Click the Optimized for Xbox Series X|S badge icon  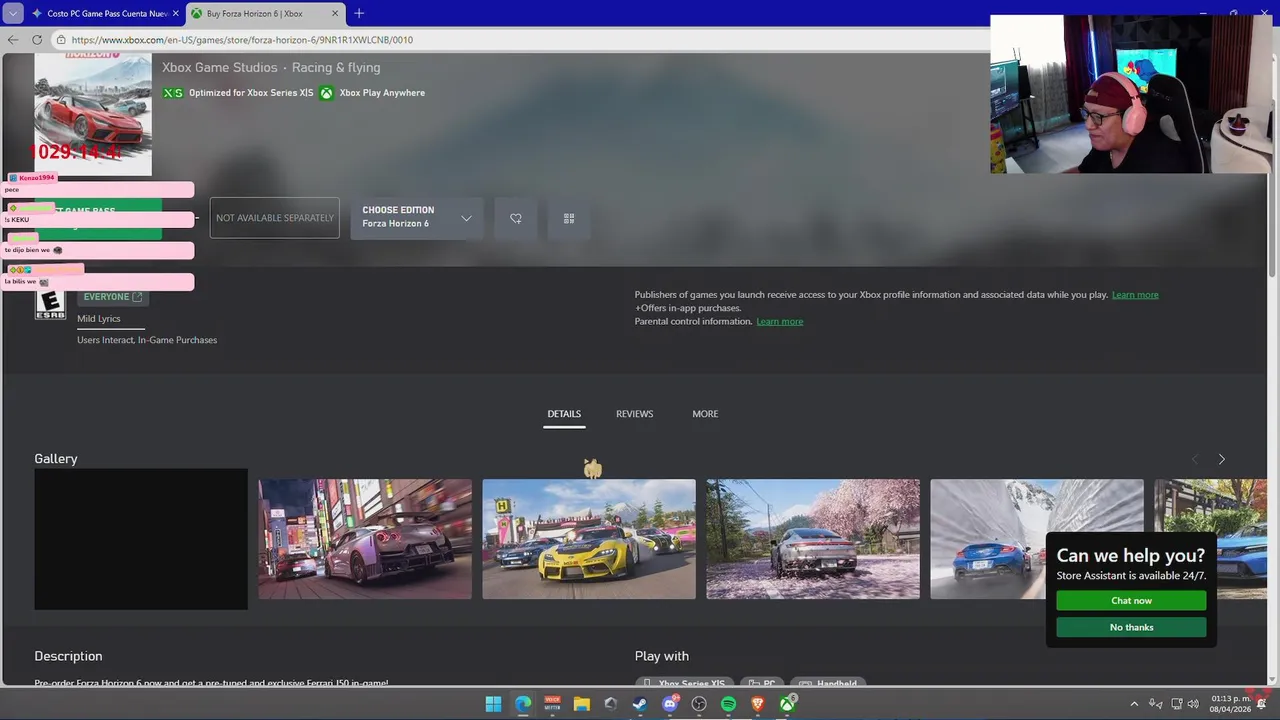[x=173, y=93]
